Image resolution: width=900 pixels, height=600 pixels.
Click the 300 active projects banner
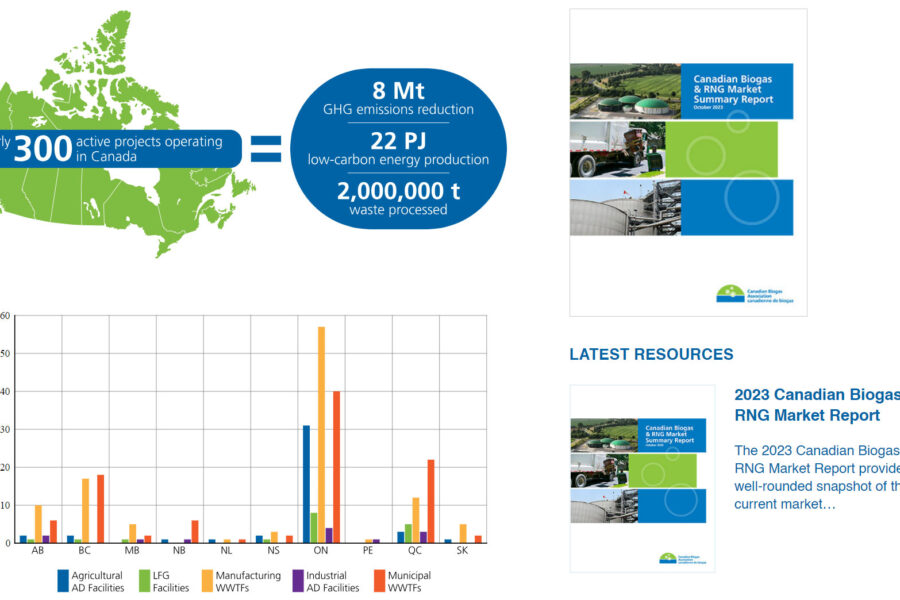pos(120,148)
